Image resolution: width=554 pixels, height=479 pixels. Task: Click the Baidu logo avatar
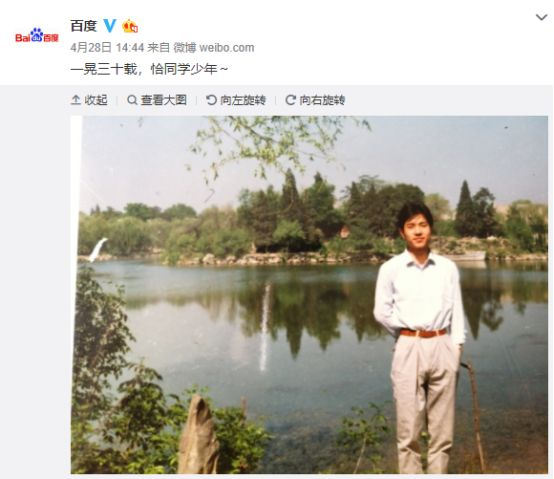click(36, 35)
